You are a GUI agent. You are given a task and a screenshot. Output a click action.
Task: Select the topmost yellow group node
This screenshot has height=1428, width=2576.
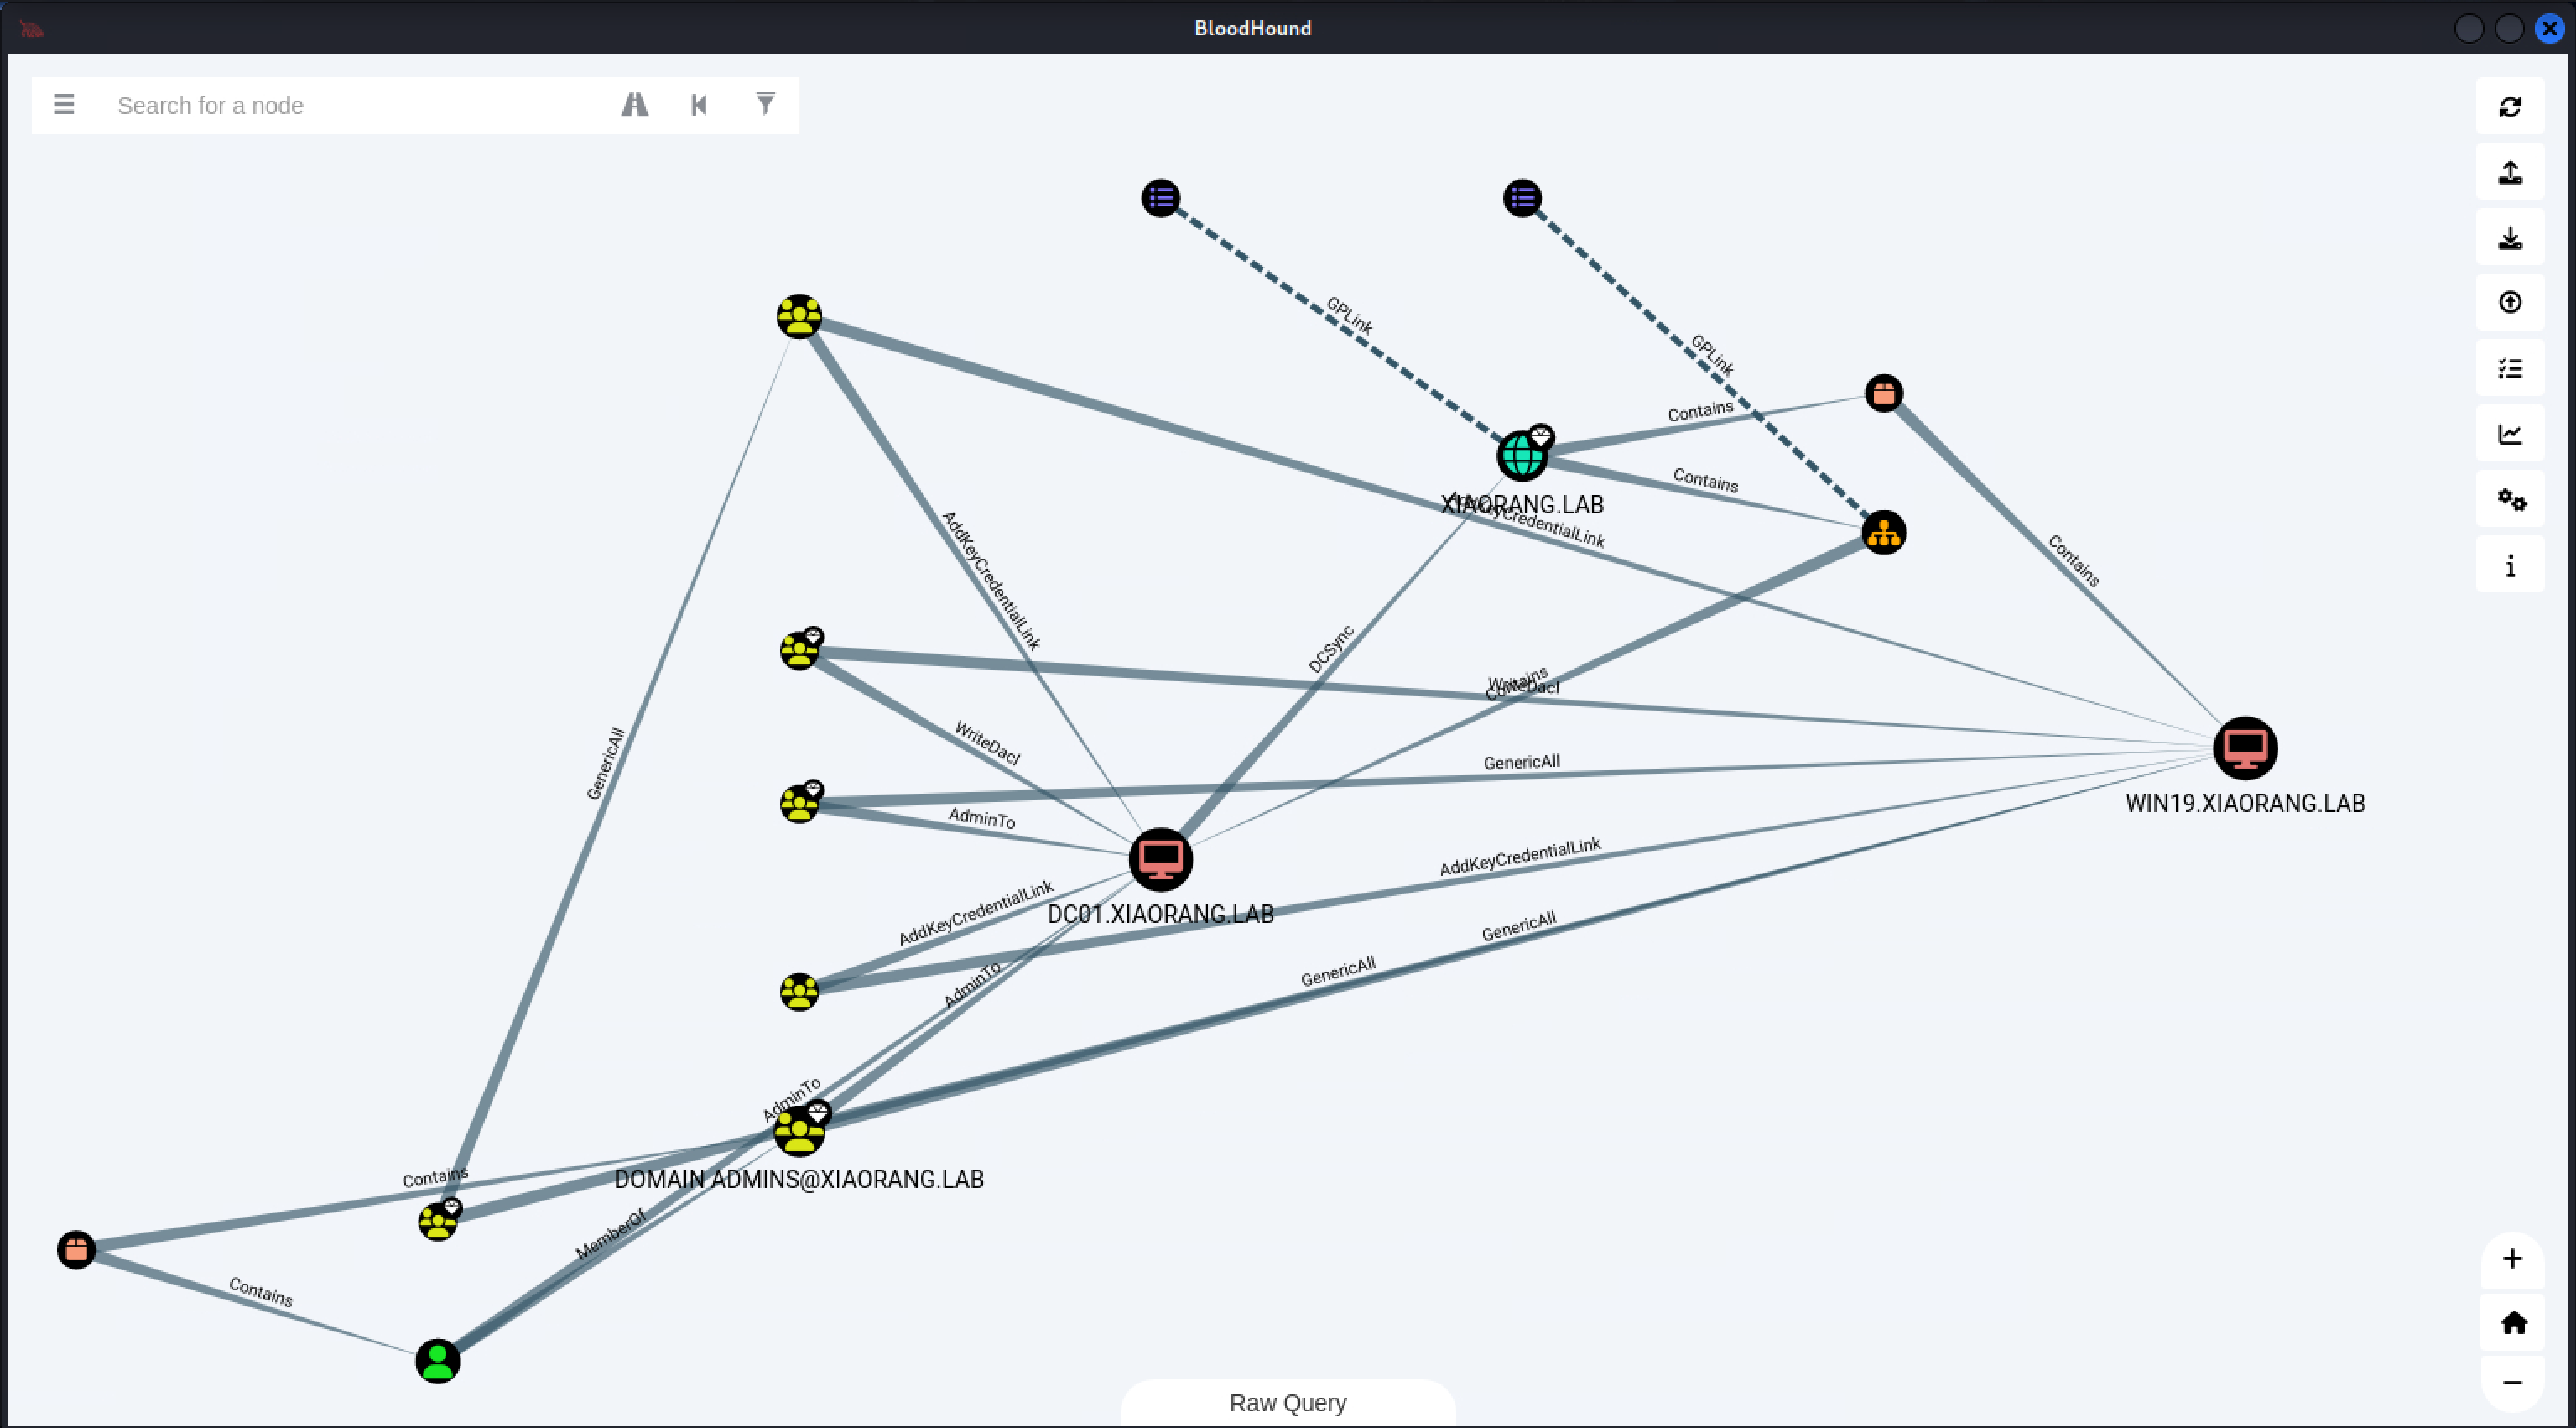tap(799, 316)
